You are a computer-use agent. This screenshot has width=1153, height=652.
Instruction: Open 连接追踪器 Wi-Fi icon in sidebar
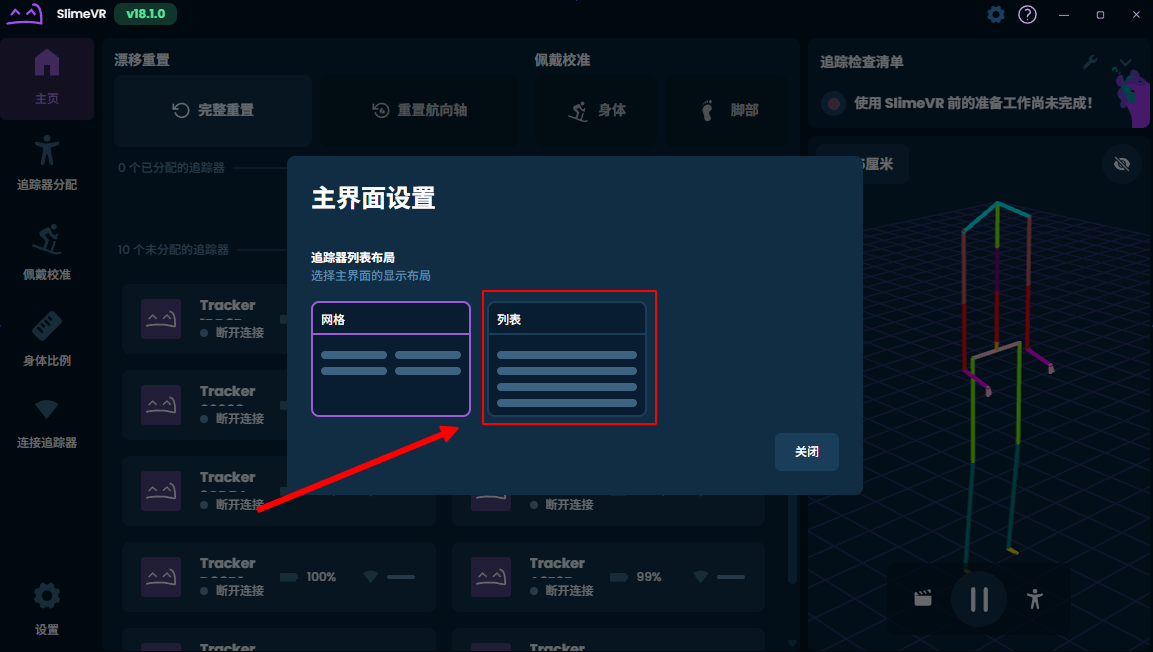pyautogui.click(x=47, y=422)
